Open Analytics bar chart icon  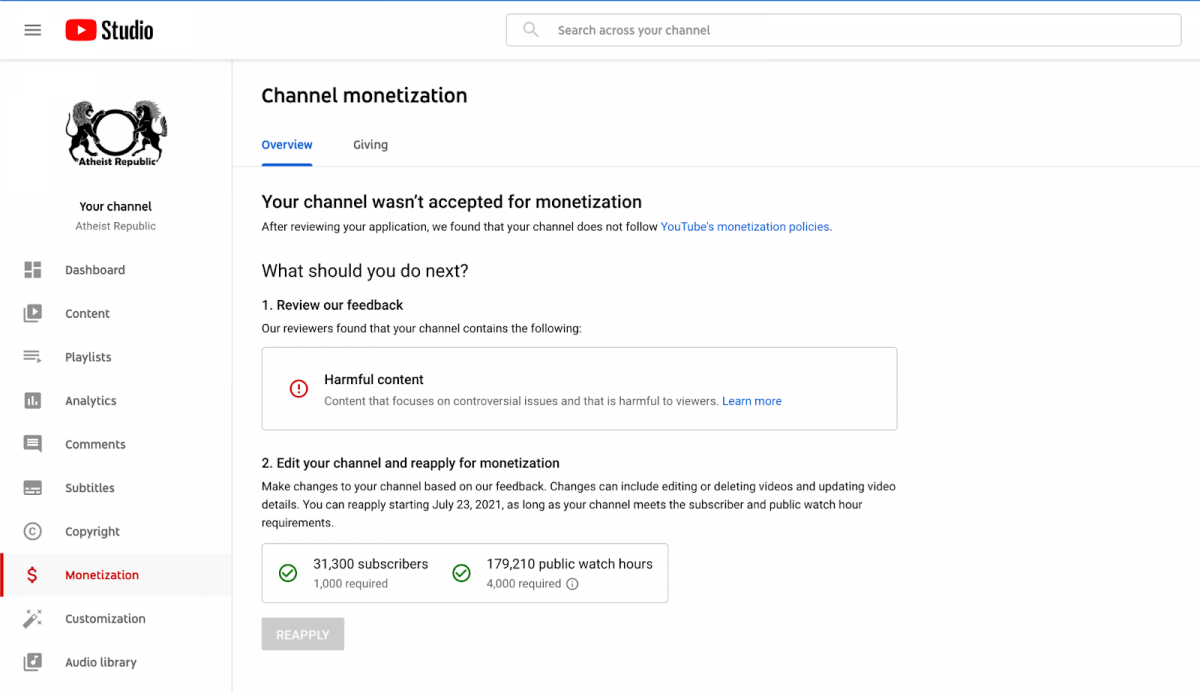click(33, 401)
